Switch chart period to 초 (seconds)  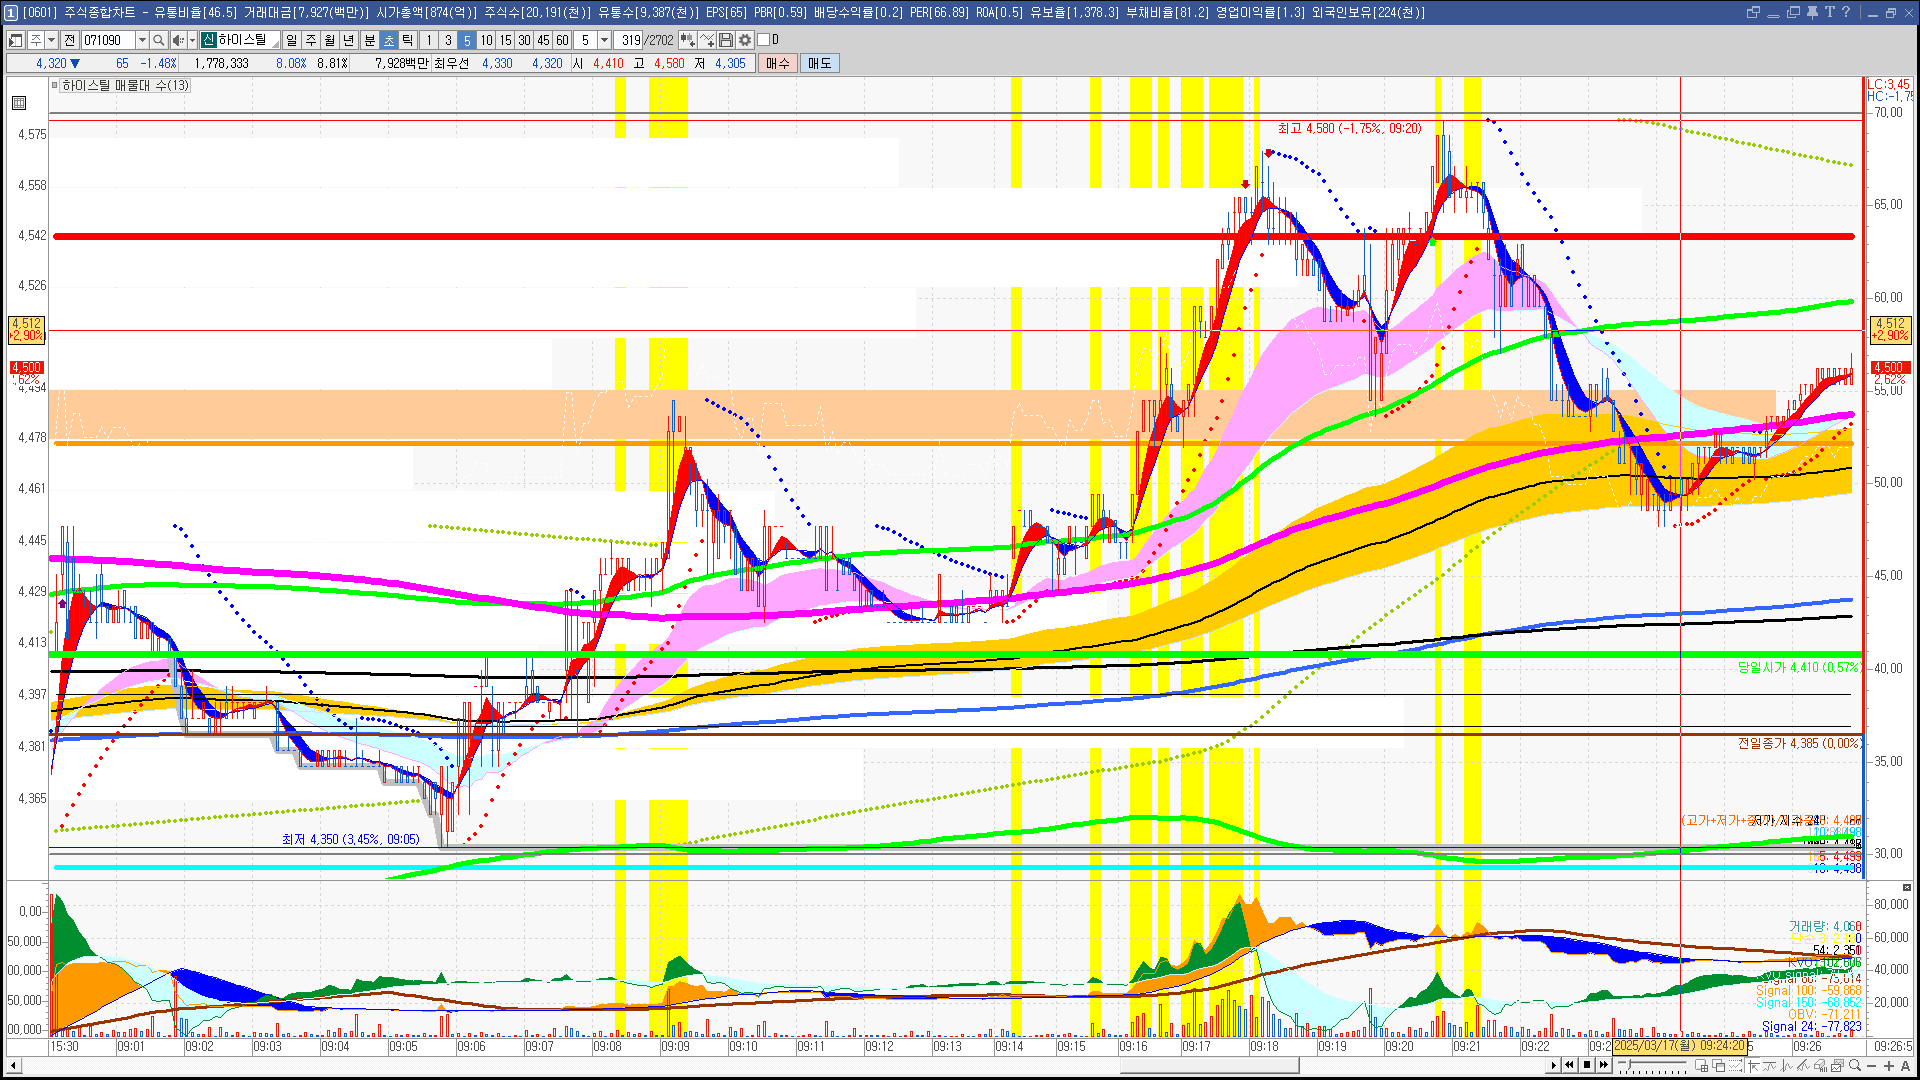click(x=389, y=40)
